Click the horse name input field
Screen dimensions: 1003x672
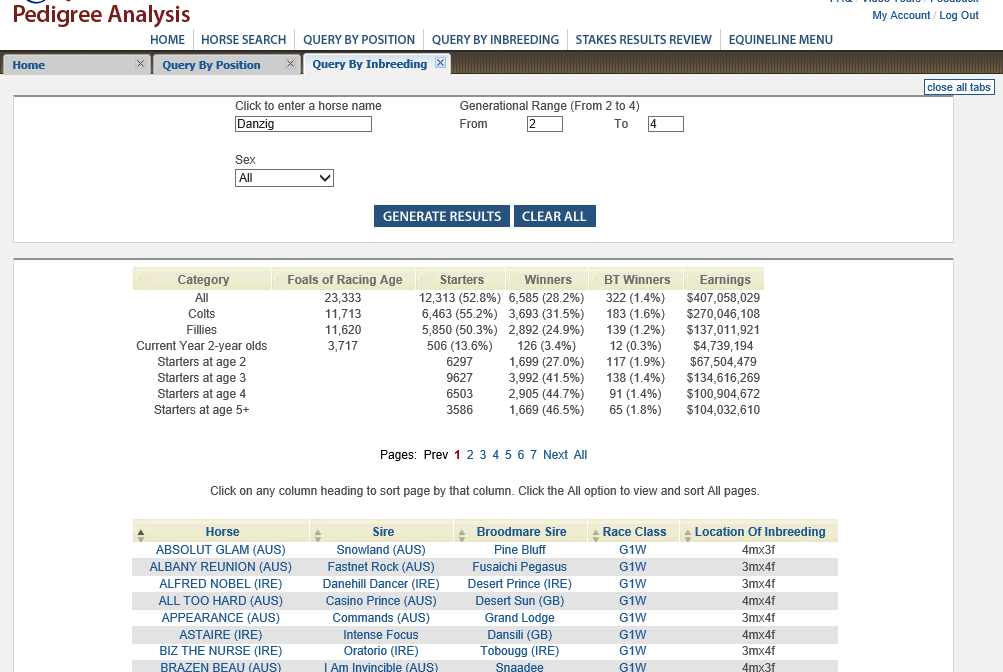click(303, 124)
